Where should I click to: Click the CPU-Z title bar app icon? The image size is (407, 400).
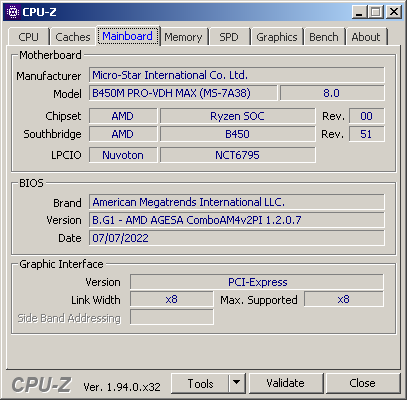(x=13, y=12)
